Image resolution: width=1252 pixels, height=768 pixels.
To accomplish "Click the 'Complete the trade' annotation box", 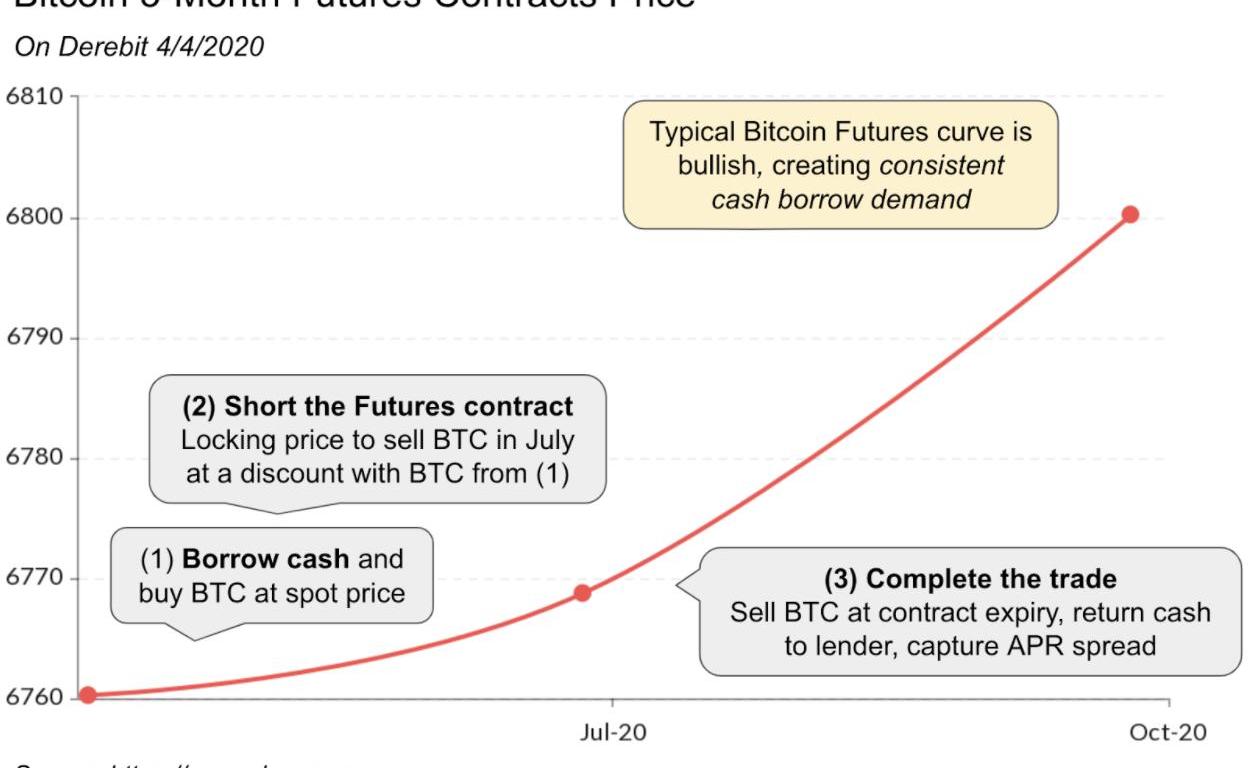I will (x=970, y=612).
